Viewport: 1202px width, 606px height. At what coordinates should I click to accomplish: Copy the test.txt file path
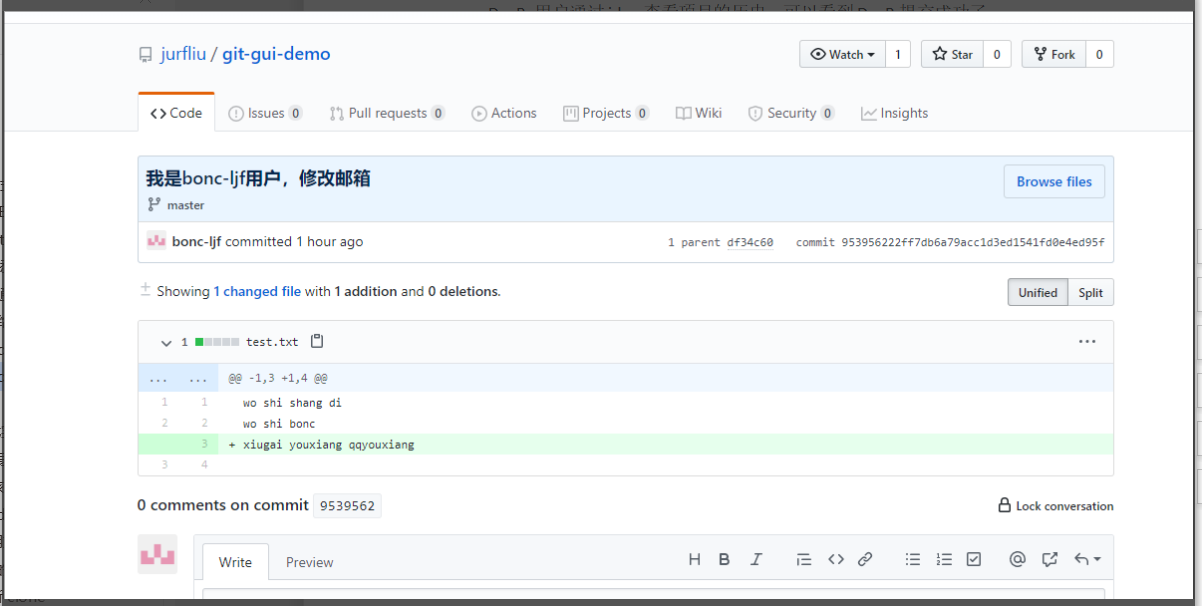[316, 341]
